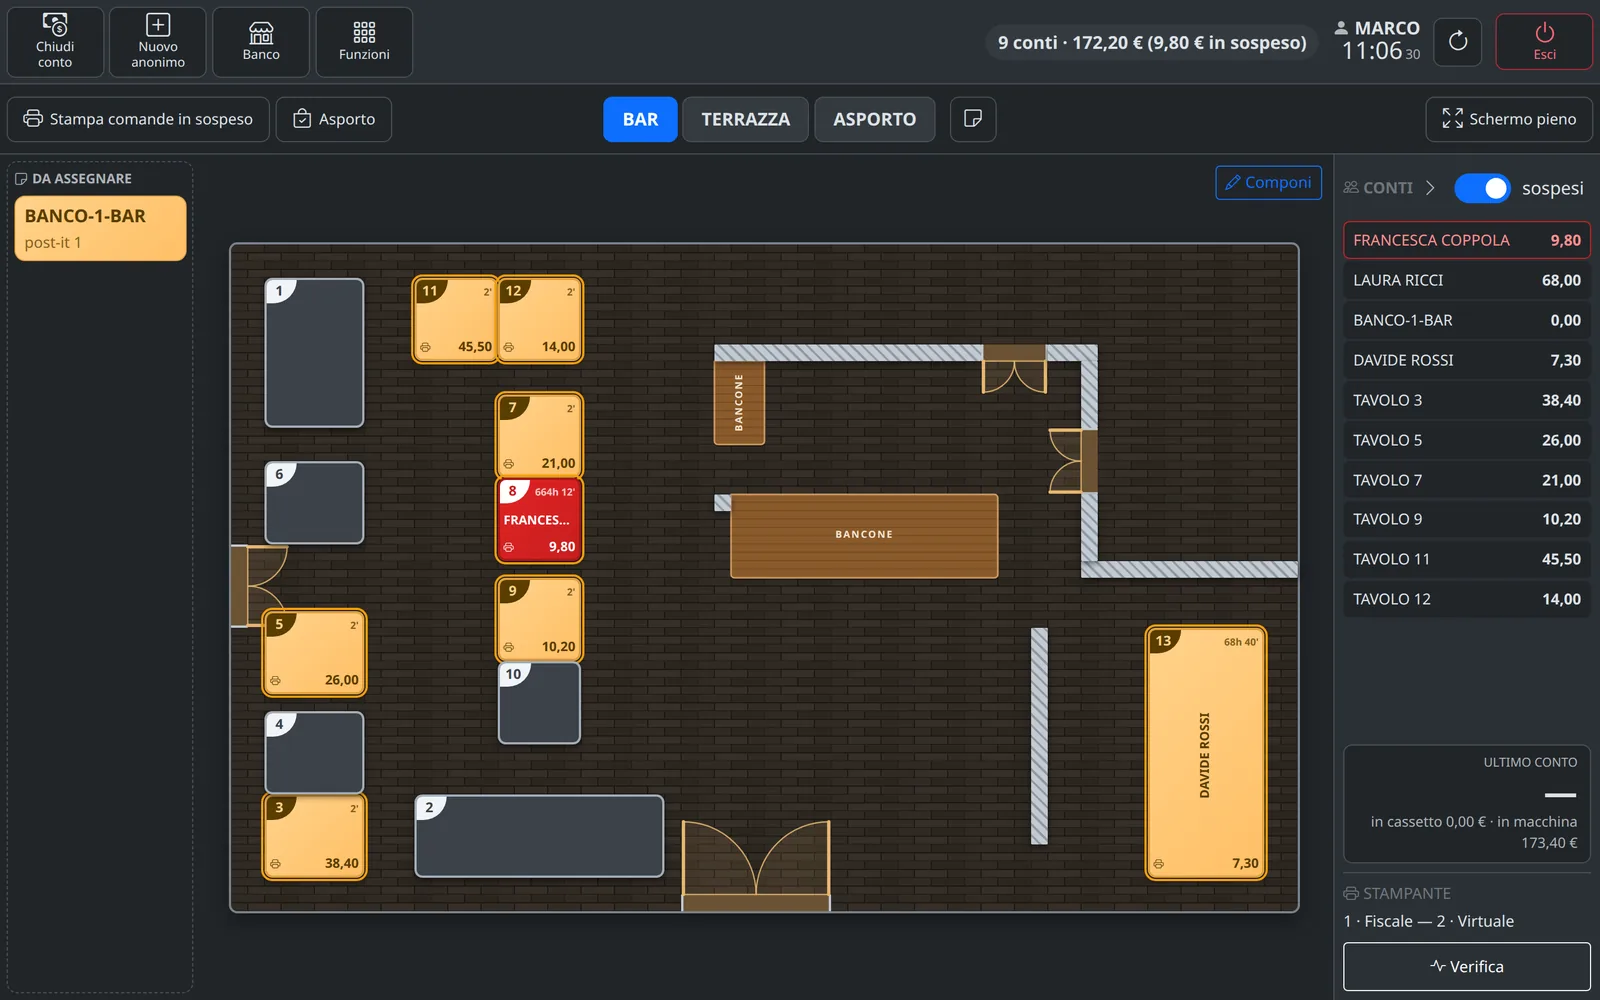Print suspended orders with Stampa comande

click(138, 119)
